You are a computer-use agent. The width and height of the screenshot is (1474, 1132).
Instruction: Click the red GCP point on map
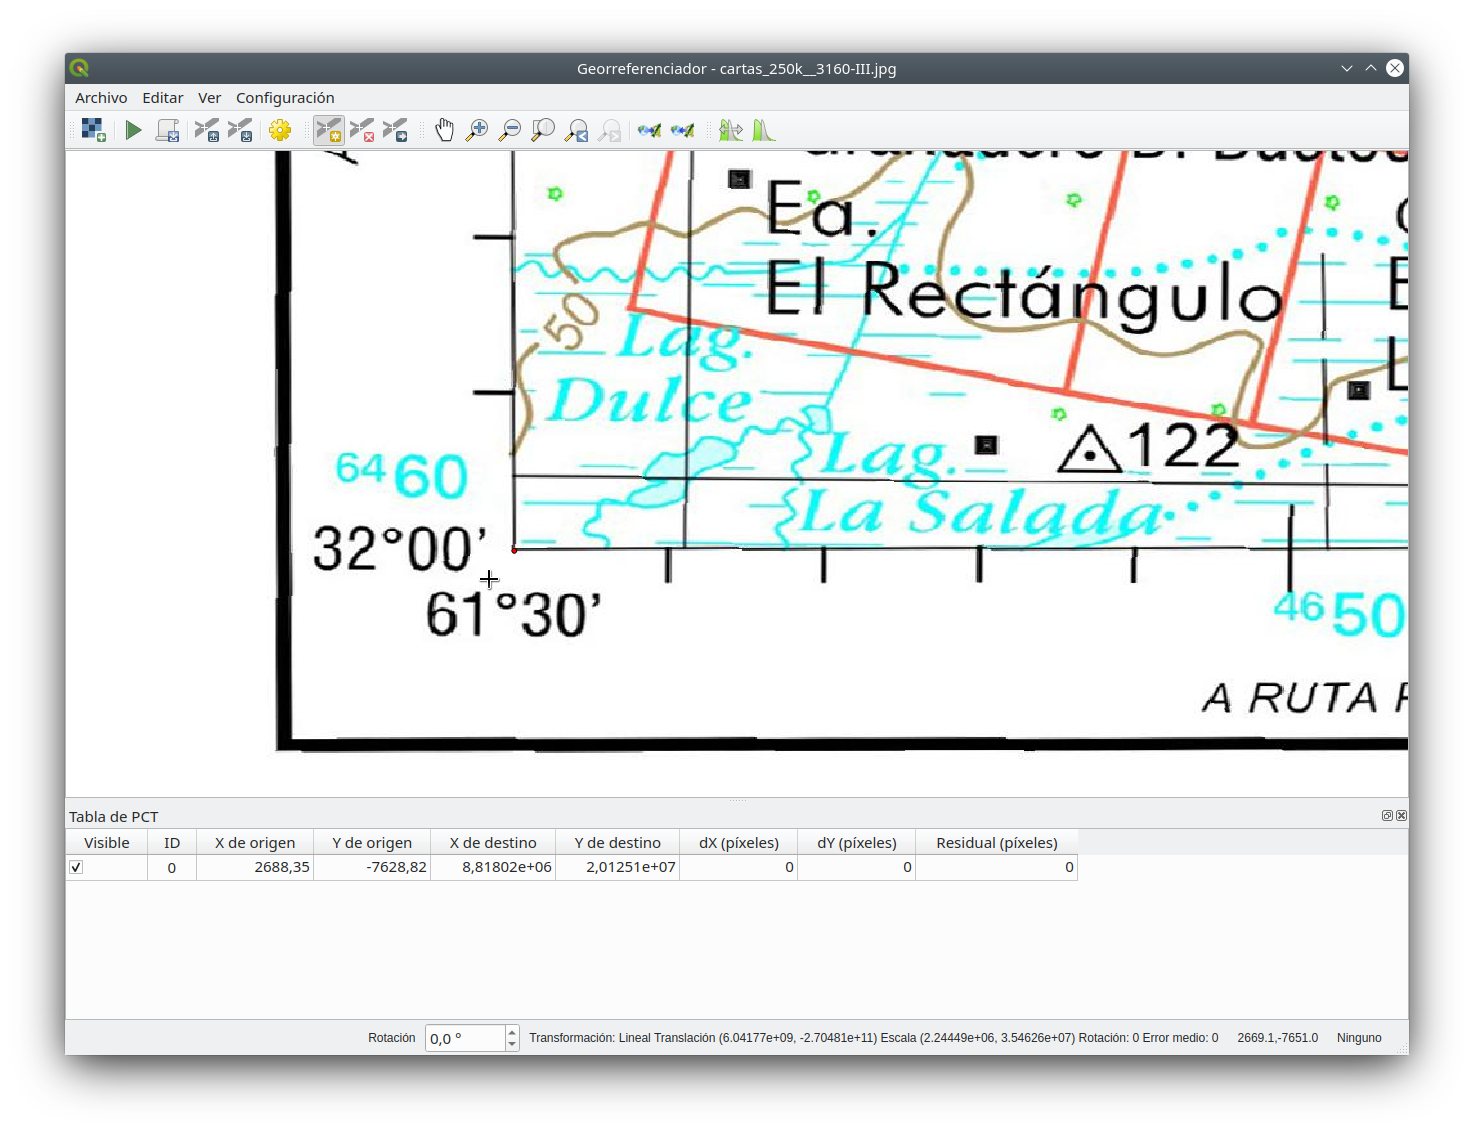click(x=514, y=549)
